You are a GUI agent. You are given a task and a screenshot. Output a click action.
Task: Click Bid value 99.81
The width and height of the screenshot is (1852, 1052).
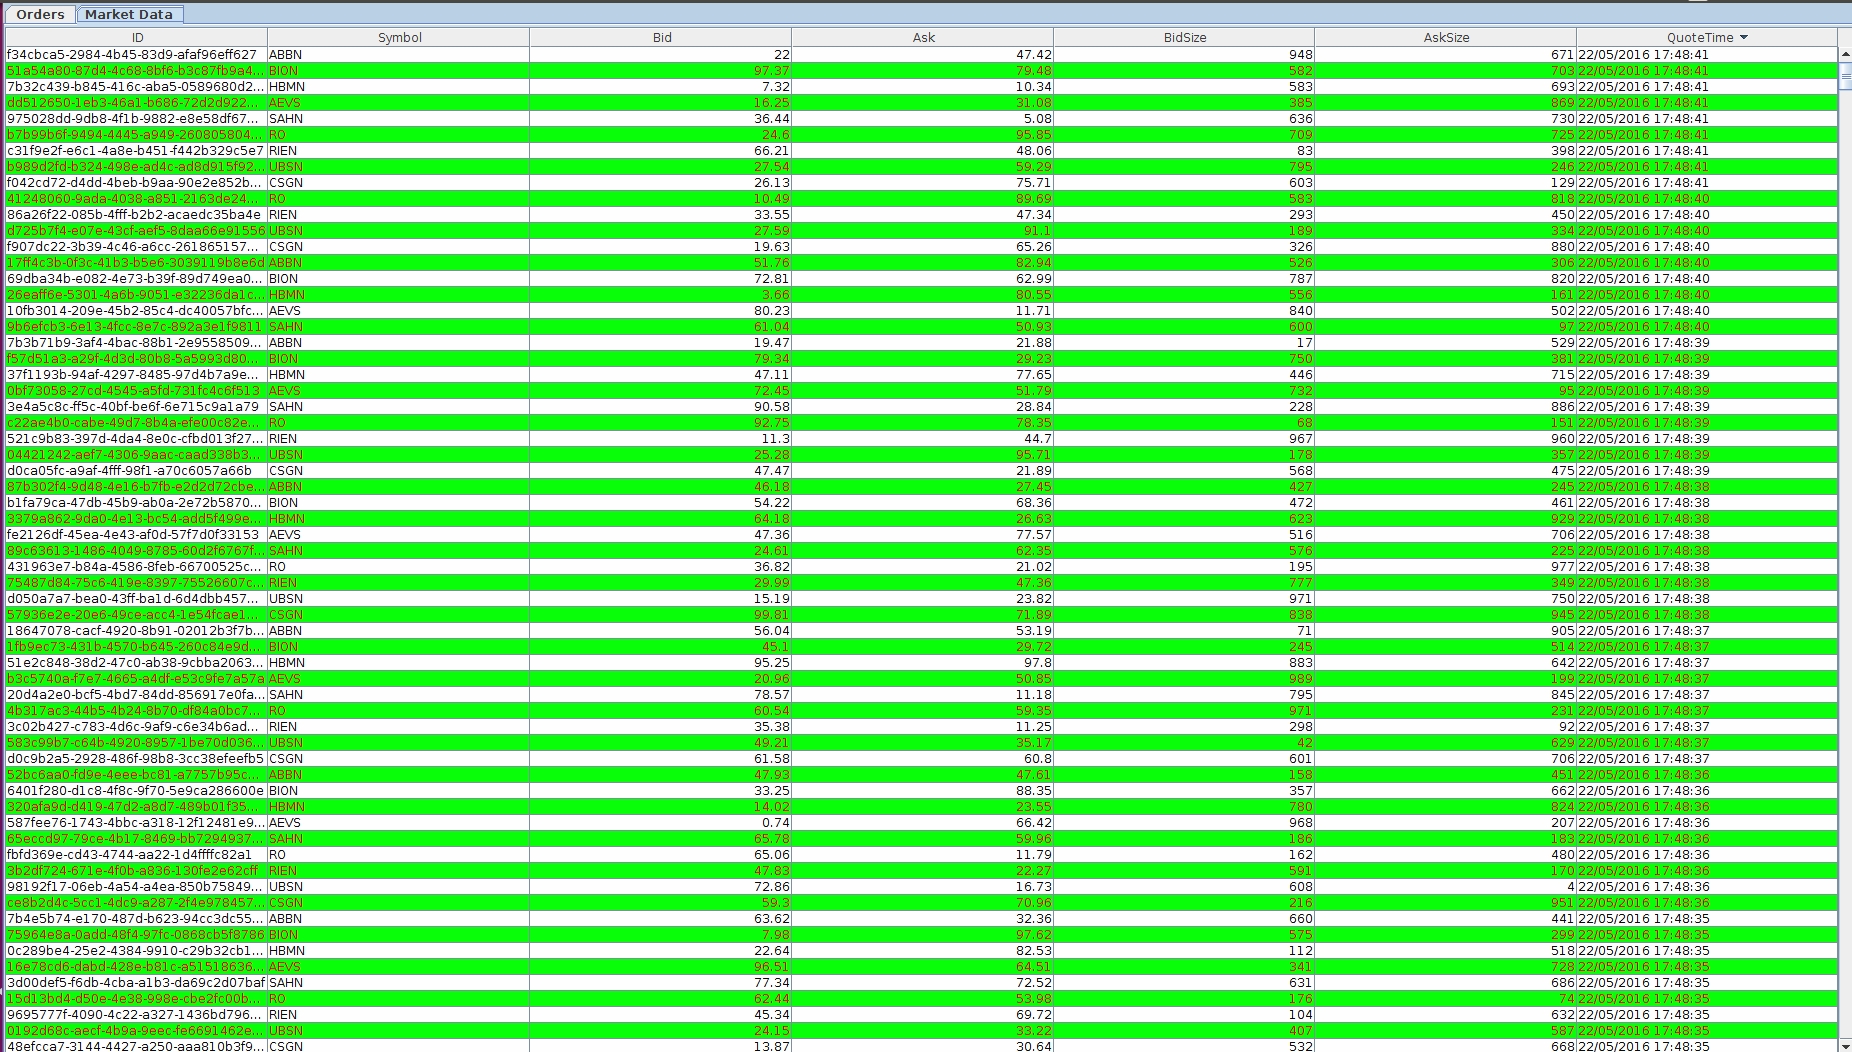(771, 615)
